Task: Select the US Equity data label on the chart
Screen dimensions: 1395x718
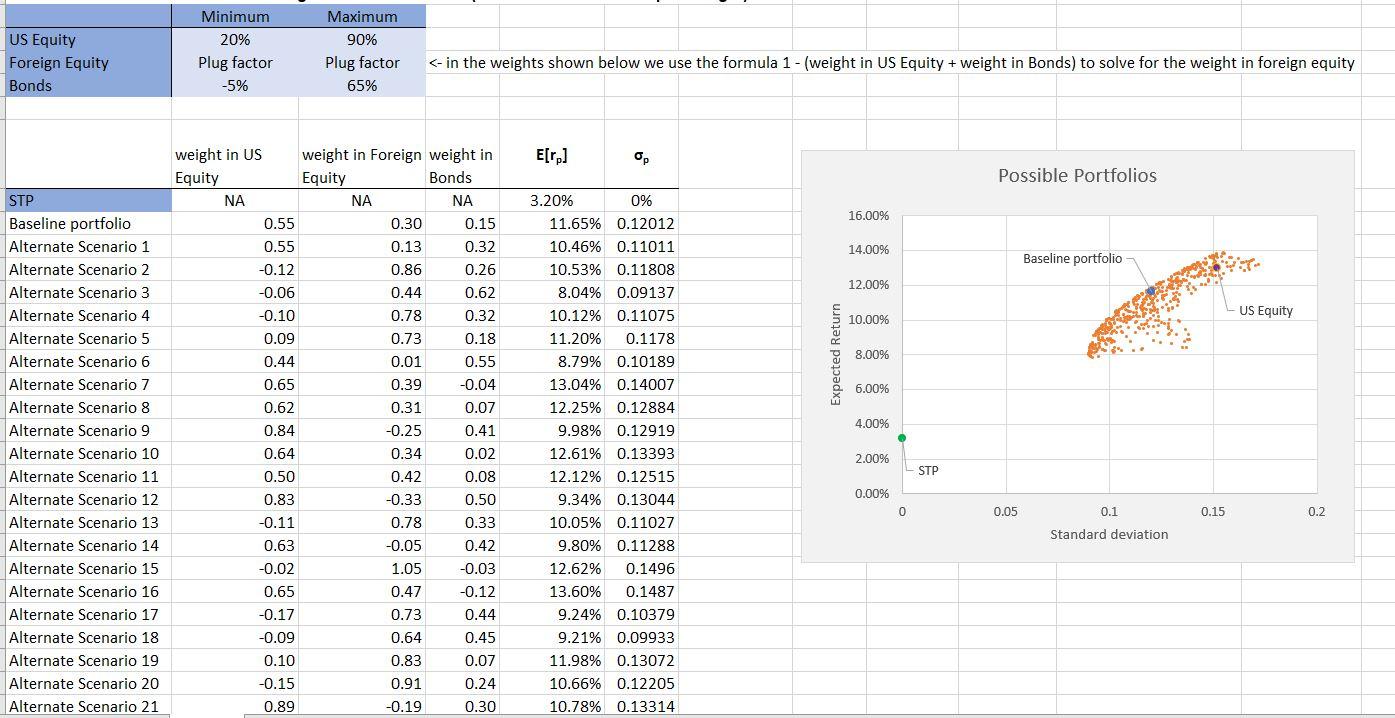Action: click(x=1263, y=311)
